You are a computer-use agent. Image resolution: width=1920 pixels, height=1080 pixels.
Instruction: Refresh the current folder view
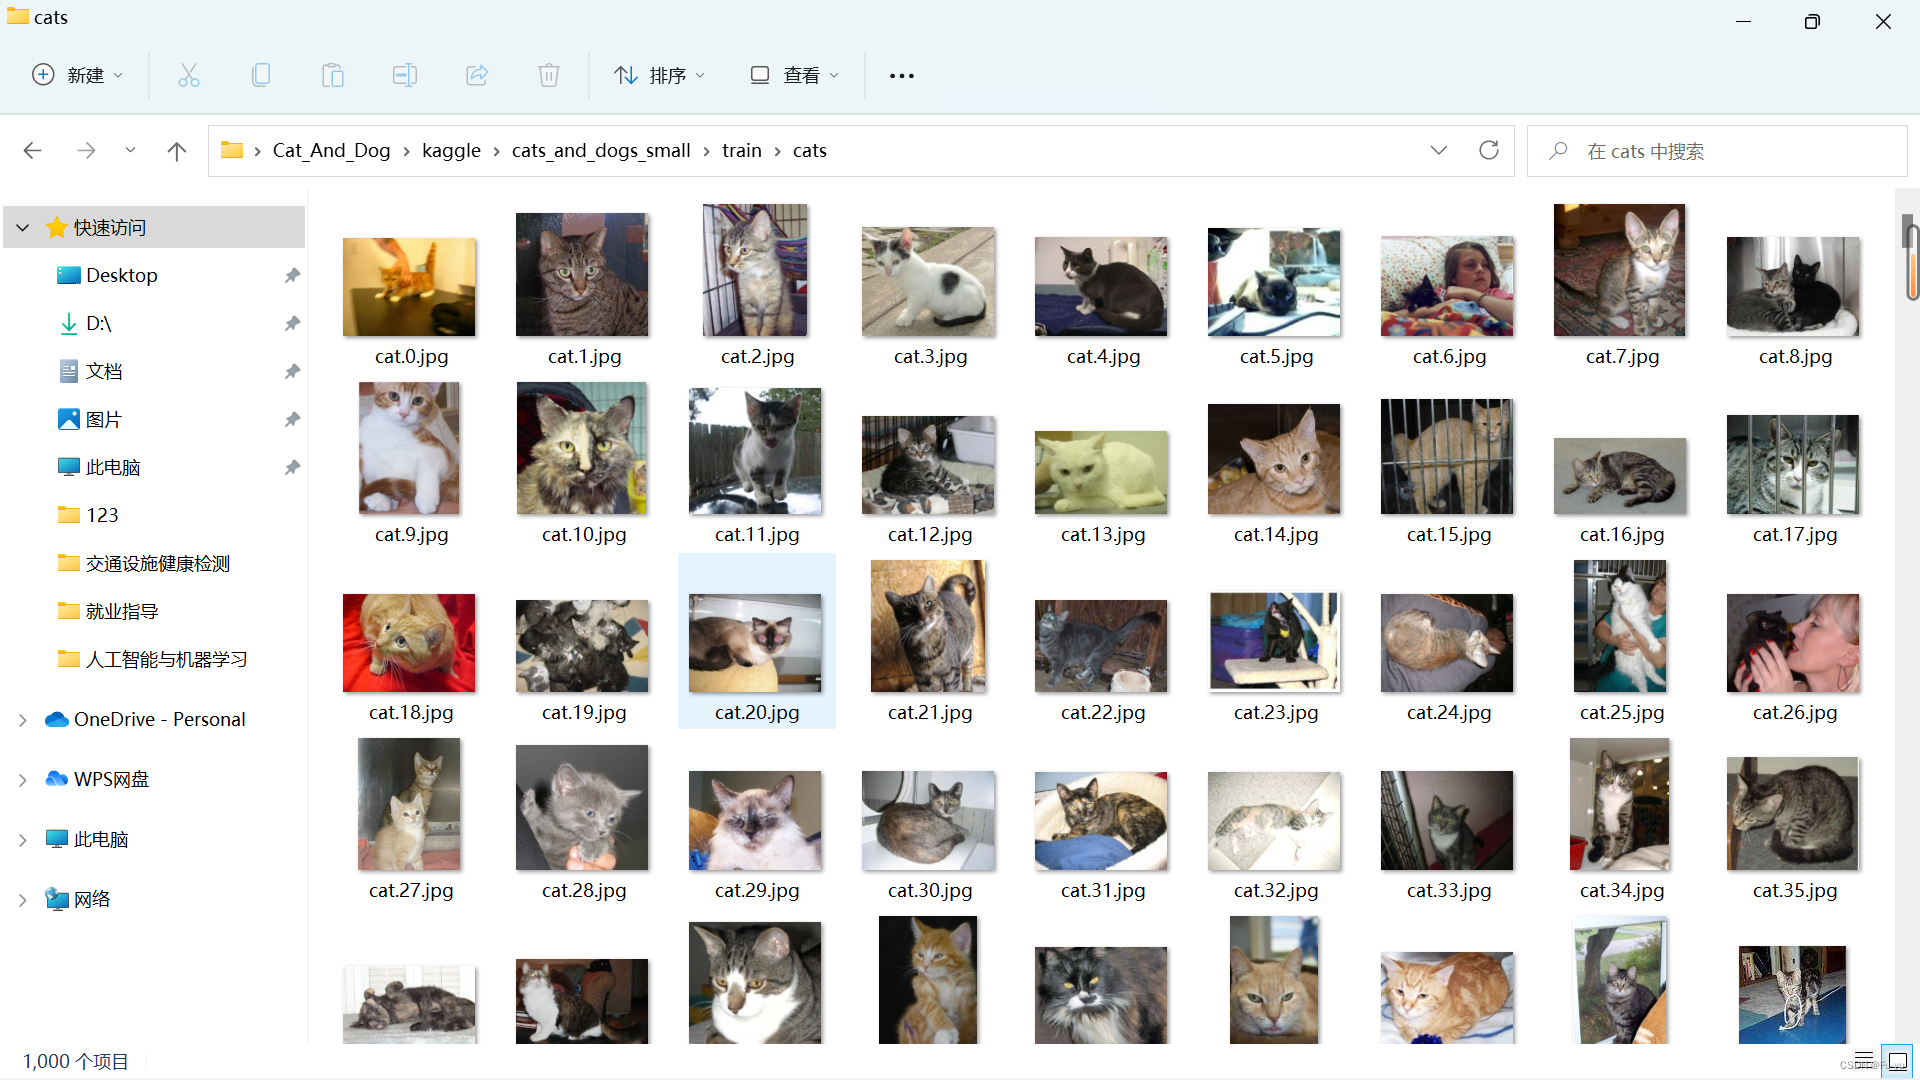1489,150
